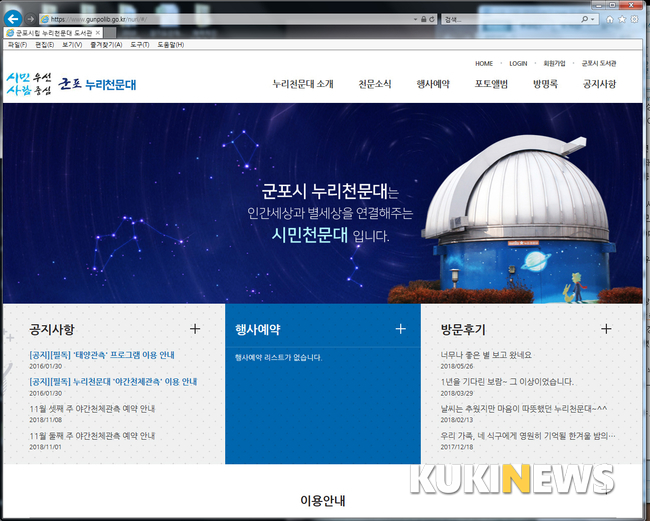The width and height of the screenshot is (650, 521).
Task: Click the 군포시 도서관 top link
Action: click(599, 63)
